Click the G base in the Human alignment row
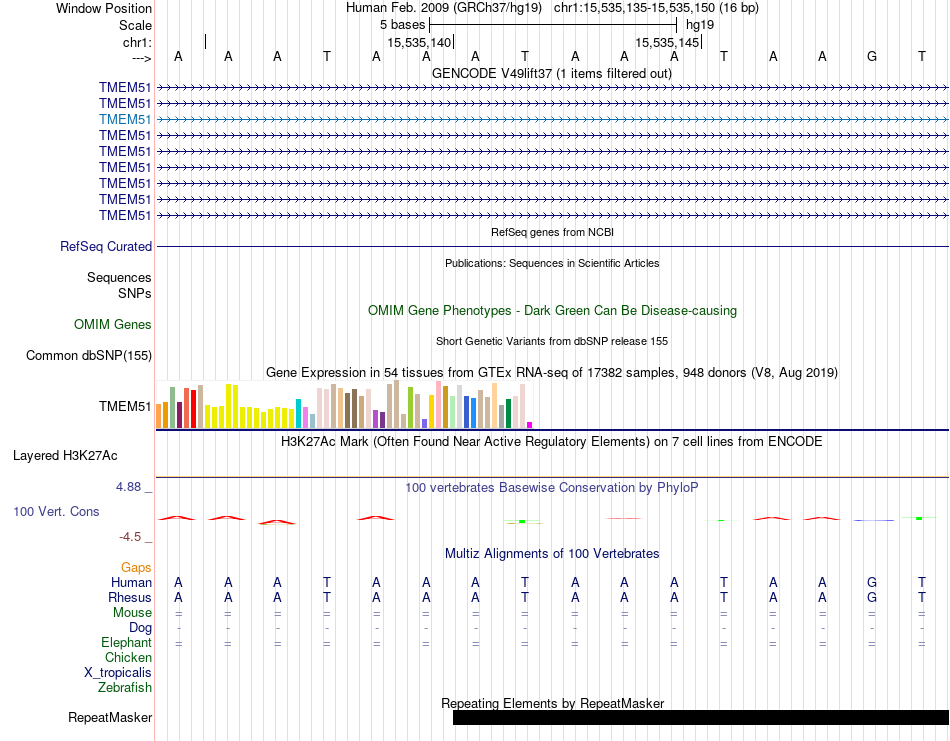This screenshot has height=741, width=950. [872, 582]
